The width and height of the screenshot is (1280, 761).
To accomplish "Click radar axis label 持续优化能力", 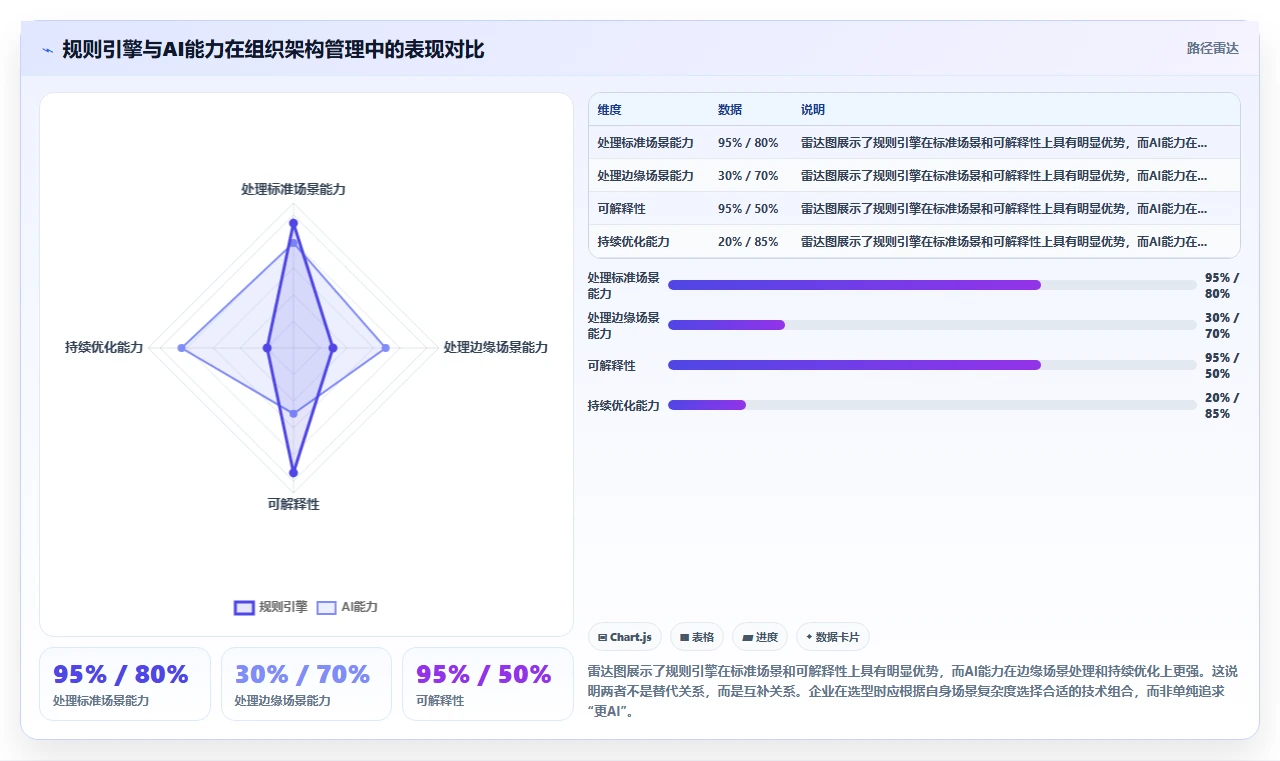I will click(x=104, y=347).
